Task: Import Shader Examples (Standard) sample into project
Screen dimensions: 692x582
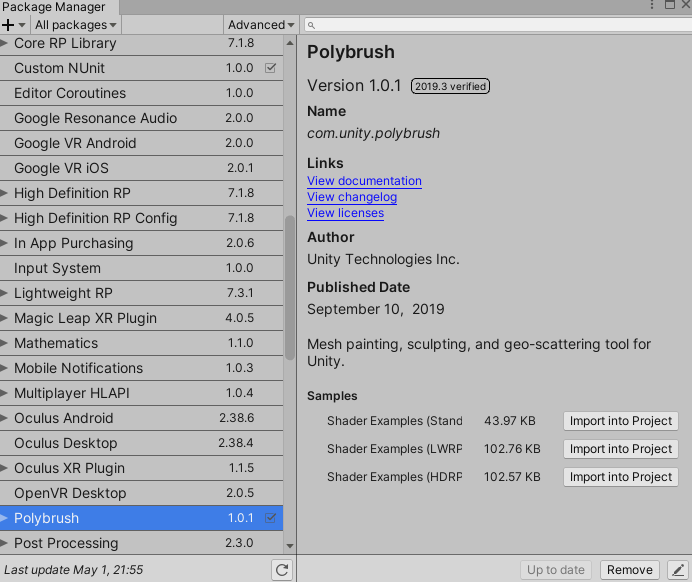Action: click(x=621, y=421)
